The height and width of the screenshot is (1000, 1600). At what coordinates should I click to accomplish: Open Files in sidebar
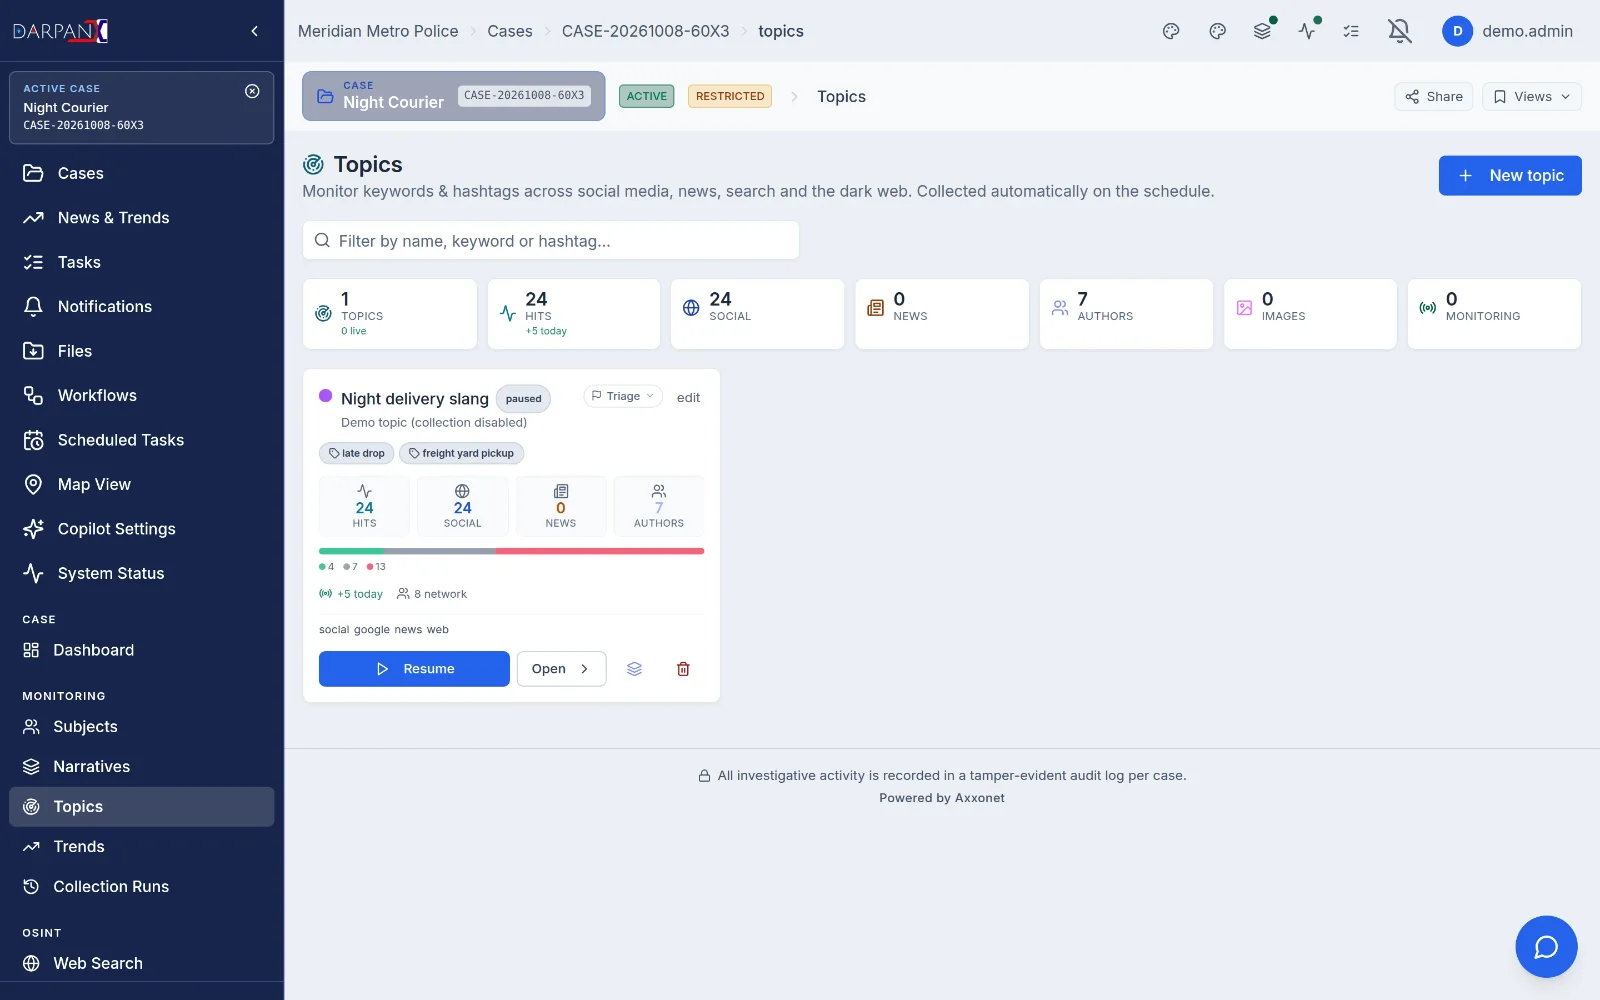tap(141, 351)
